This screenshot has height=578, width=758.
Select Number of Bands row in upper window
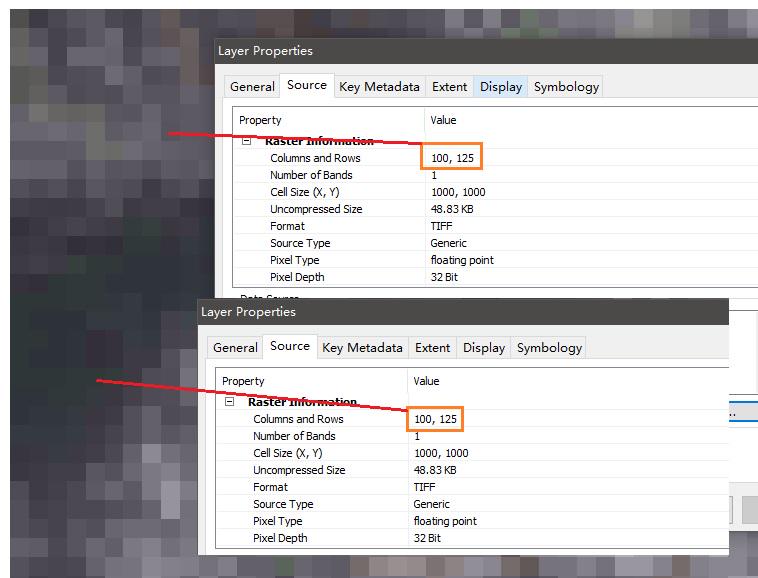(496, 175)
